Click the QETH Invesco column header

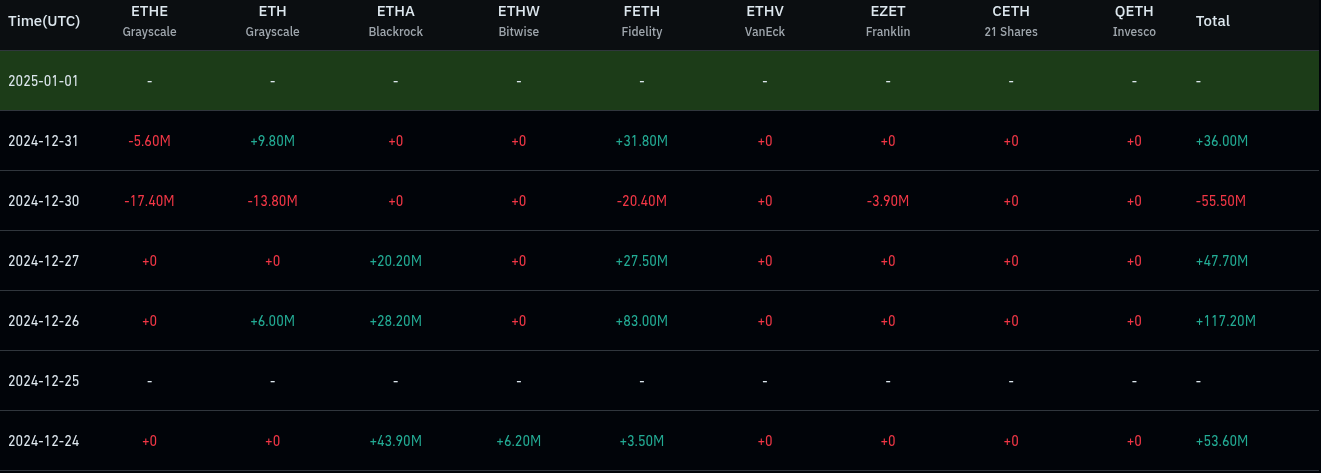1133,21
